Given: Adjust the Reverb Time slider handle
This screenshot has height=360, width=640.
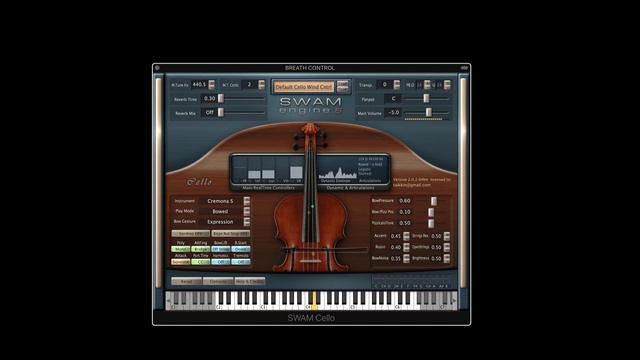Looking at the screenshot, I should 221,98.
